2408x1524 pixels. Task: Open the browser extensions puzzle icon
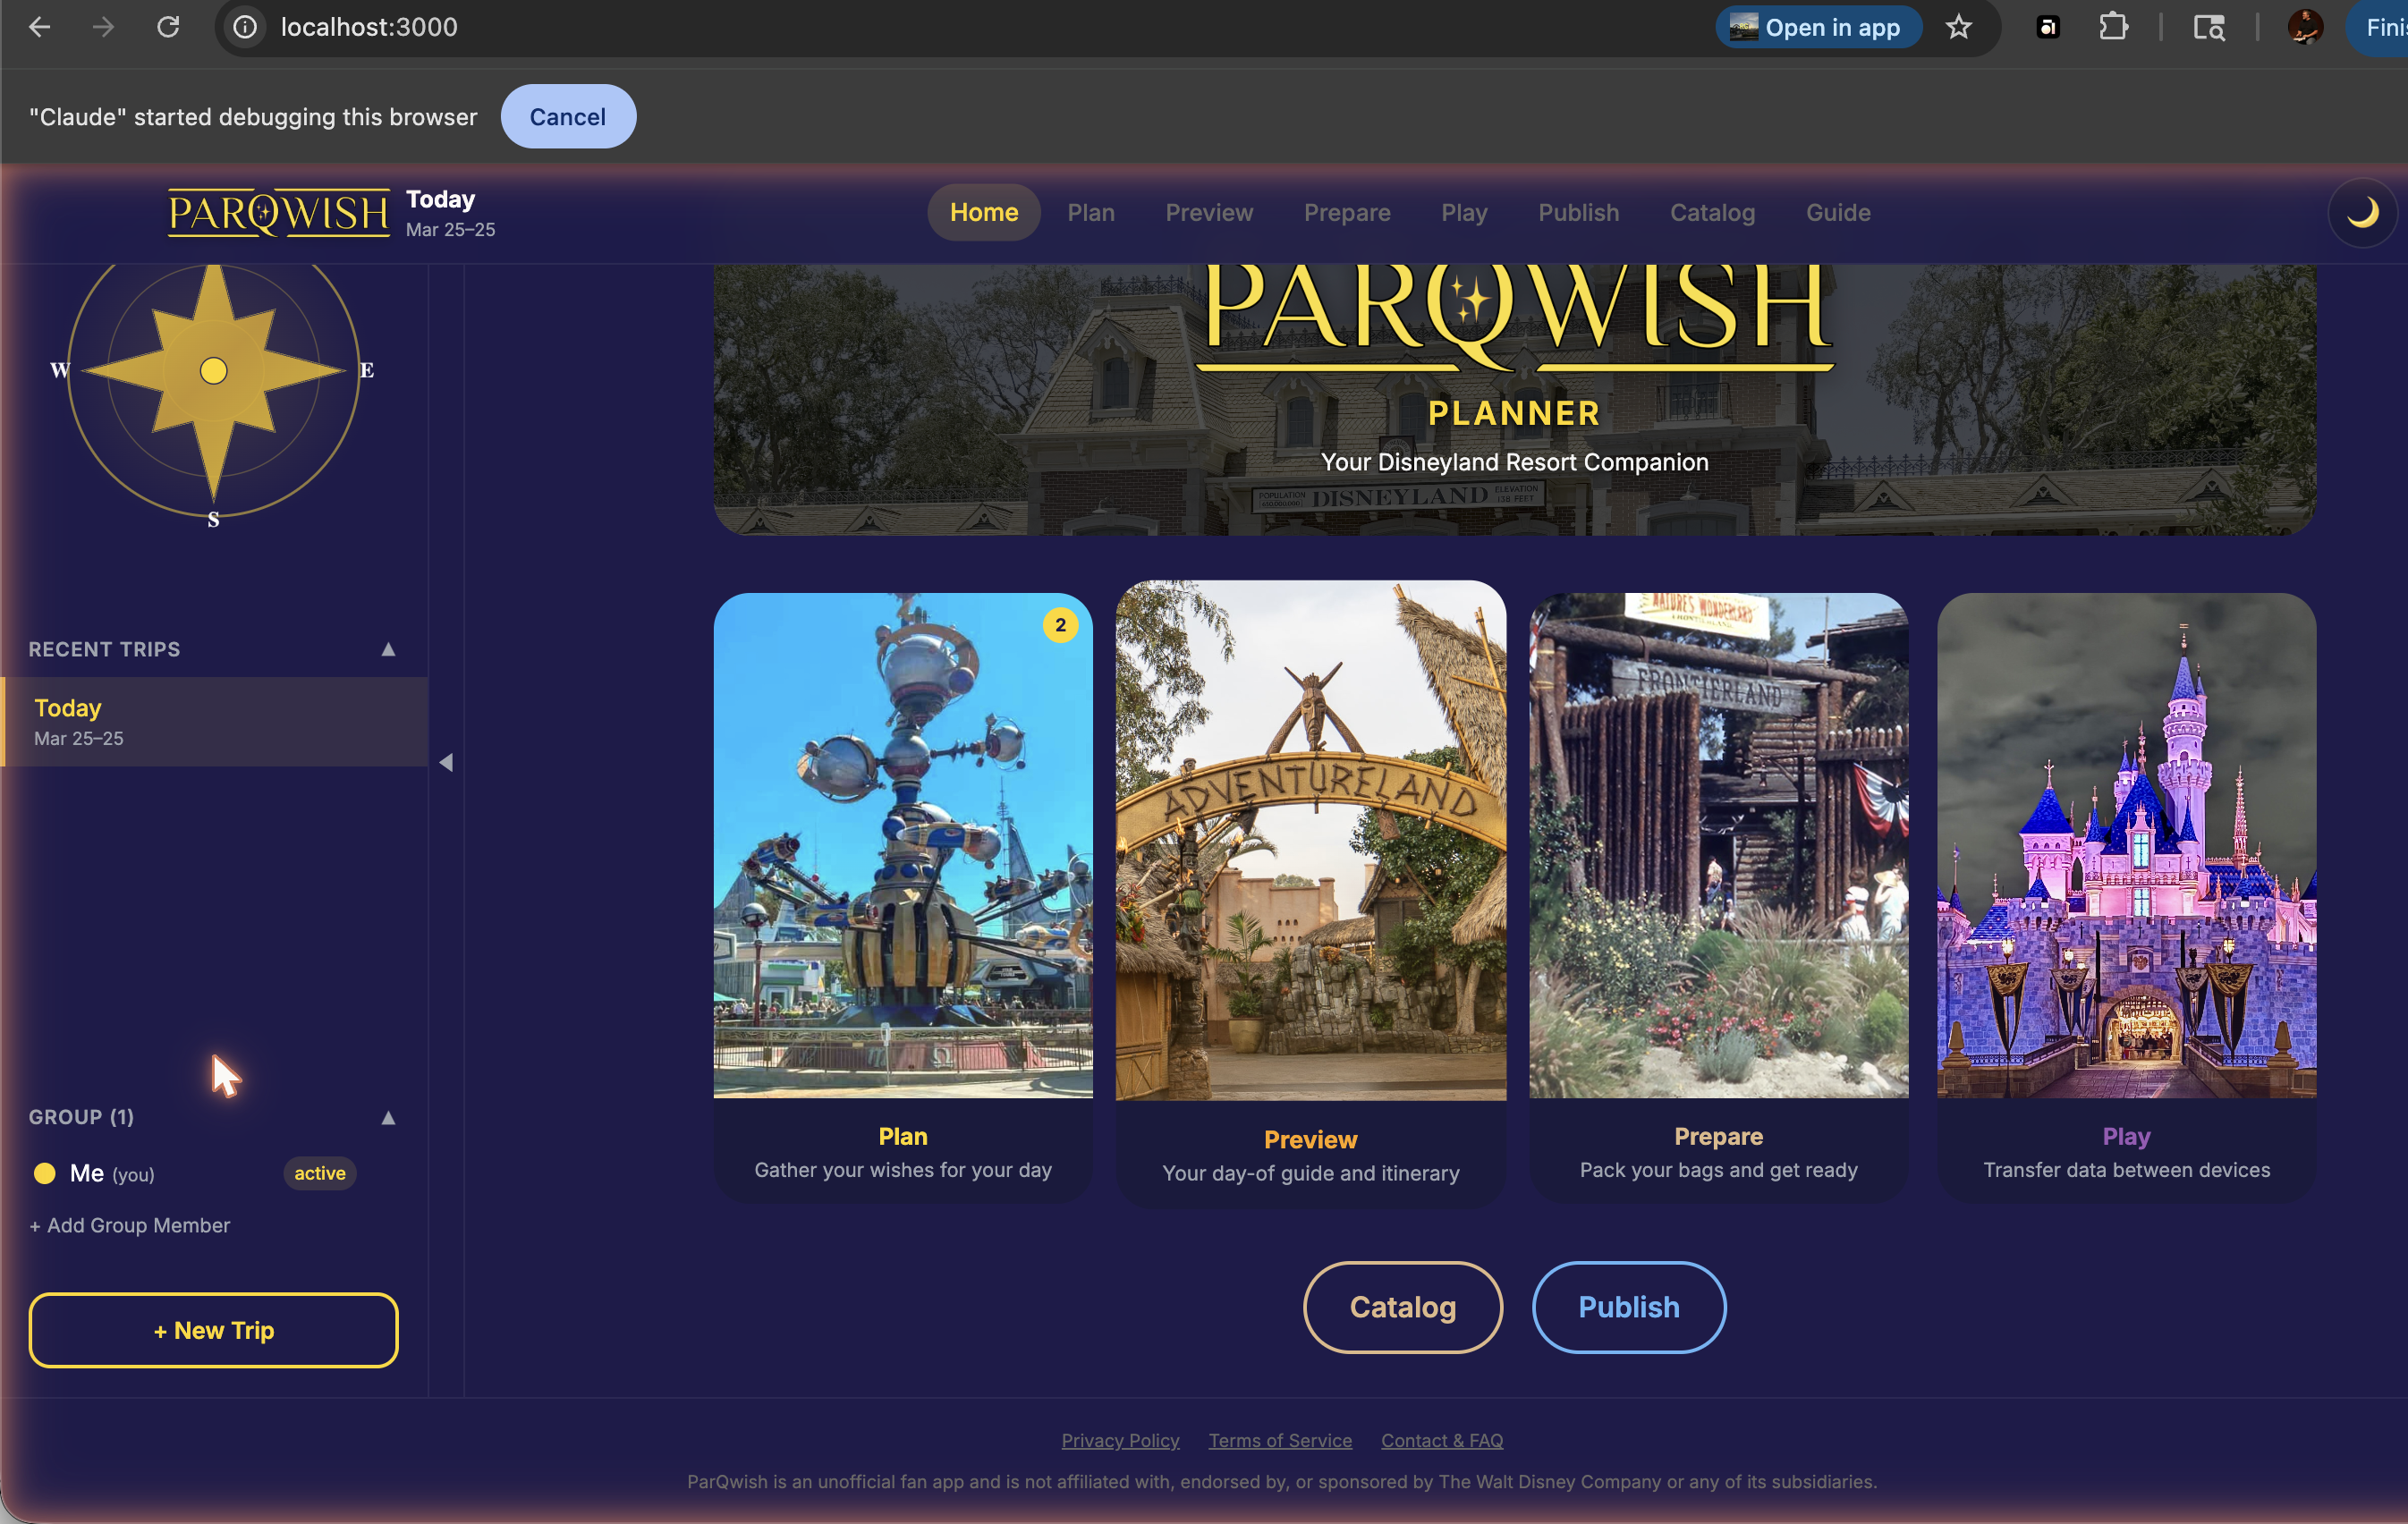(2113, 27)
